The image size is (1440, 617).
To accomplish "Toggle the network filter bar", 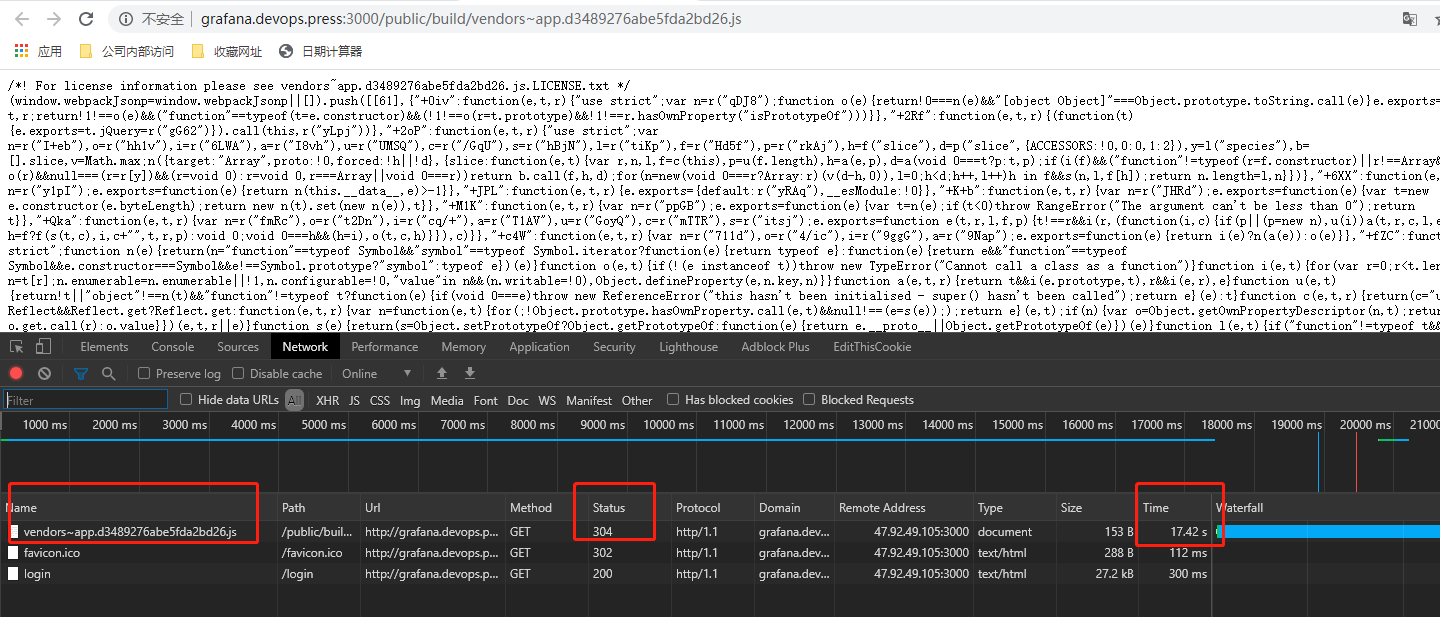I will [x=80, y=372].
